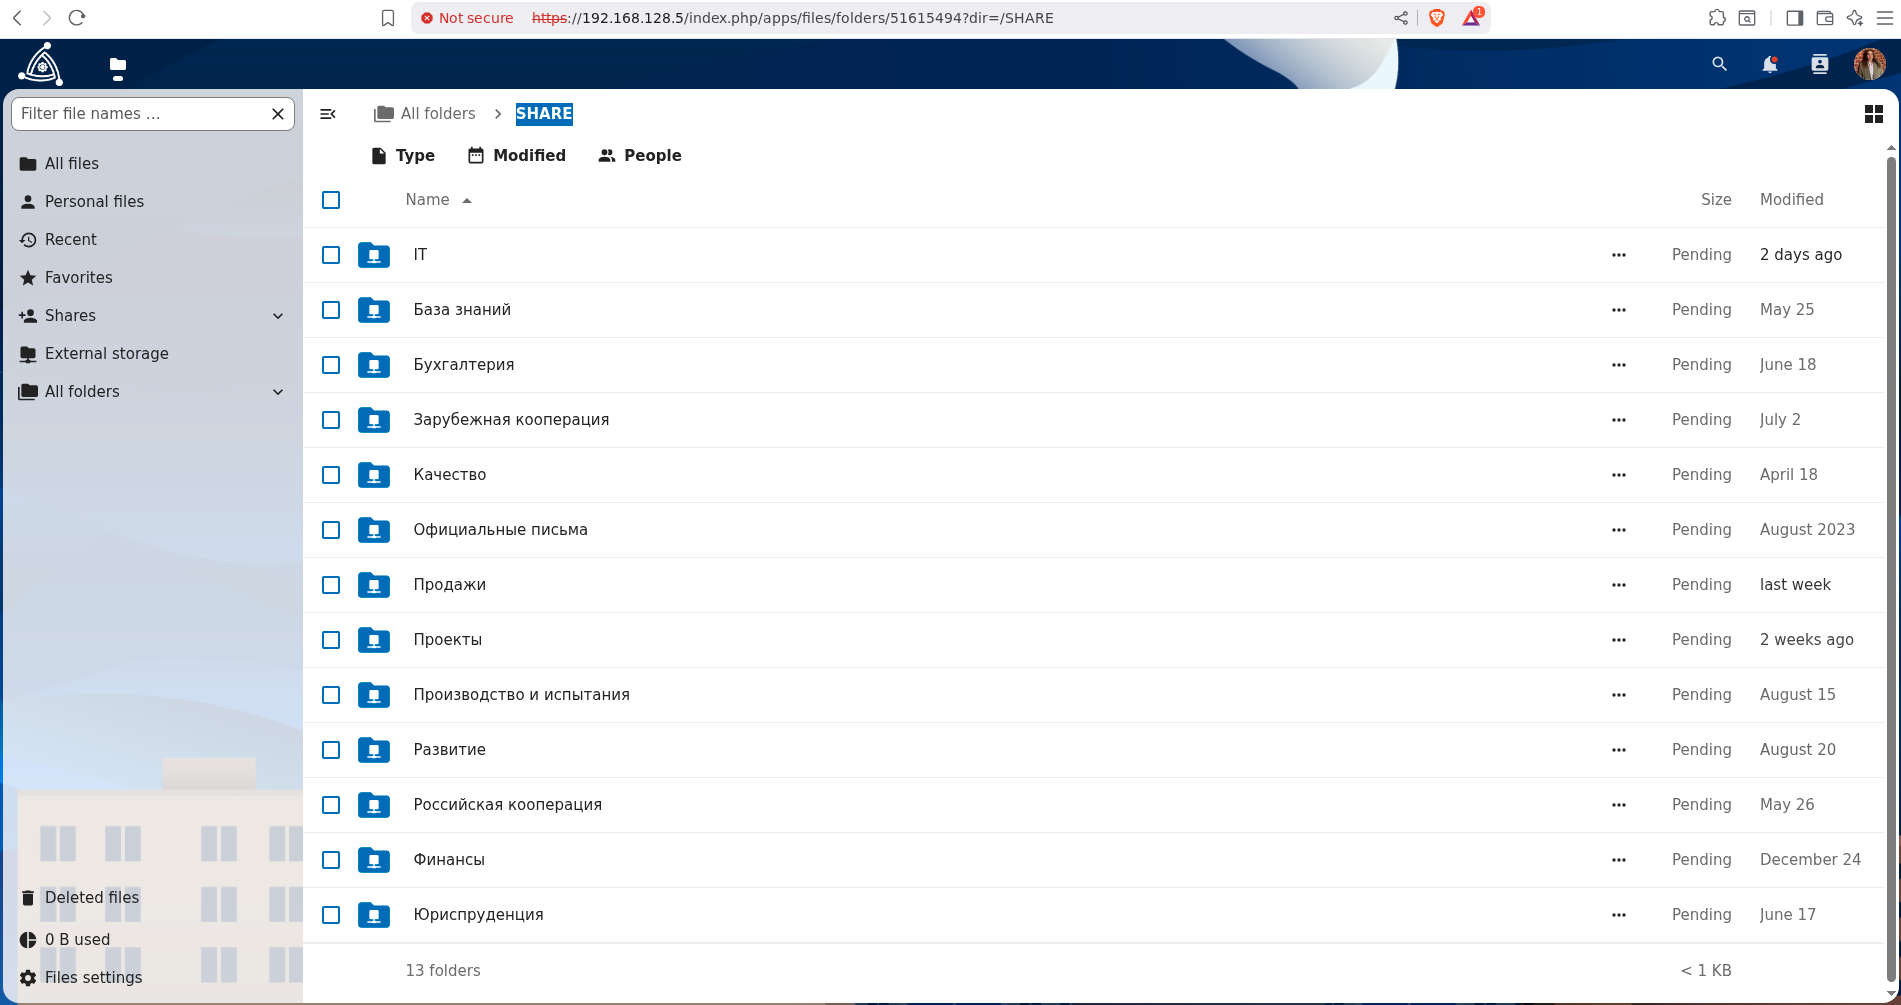
Task: Click the search magnifier icon
Action: pos(1719,65)
